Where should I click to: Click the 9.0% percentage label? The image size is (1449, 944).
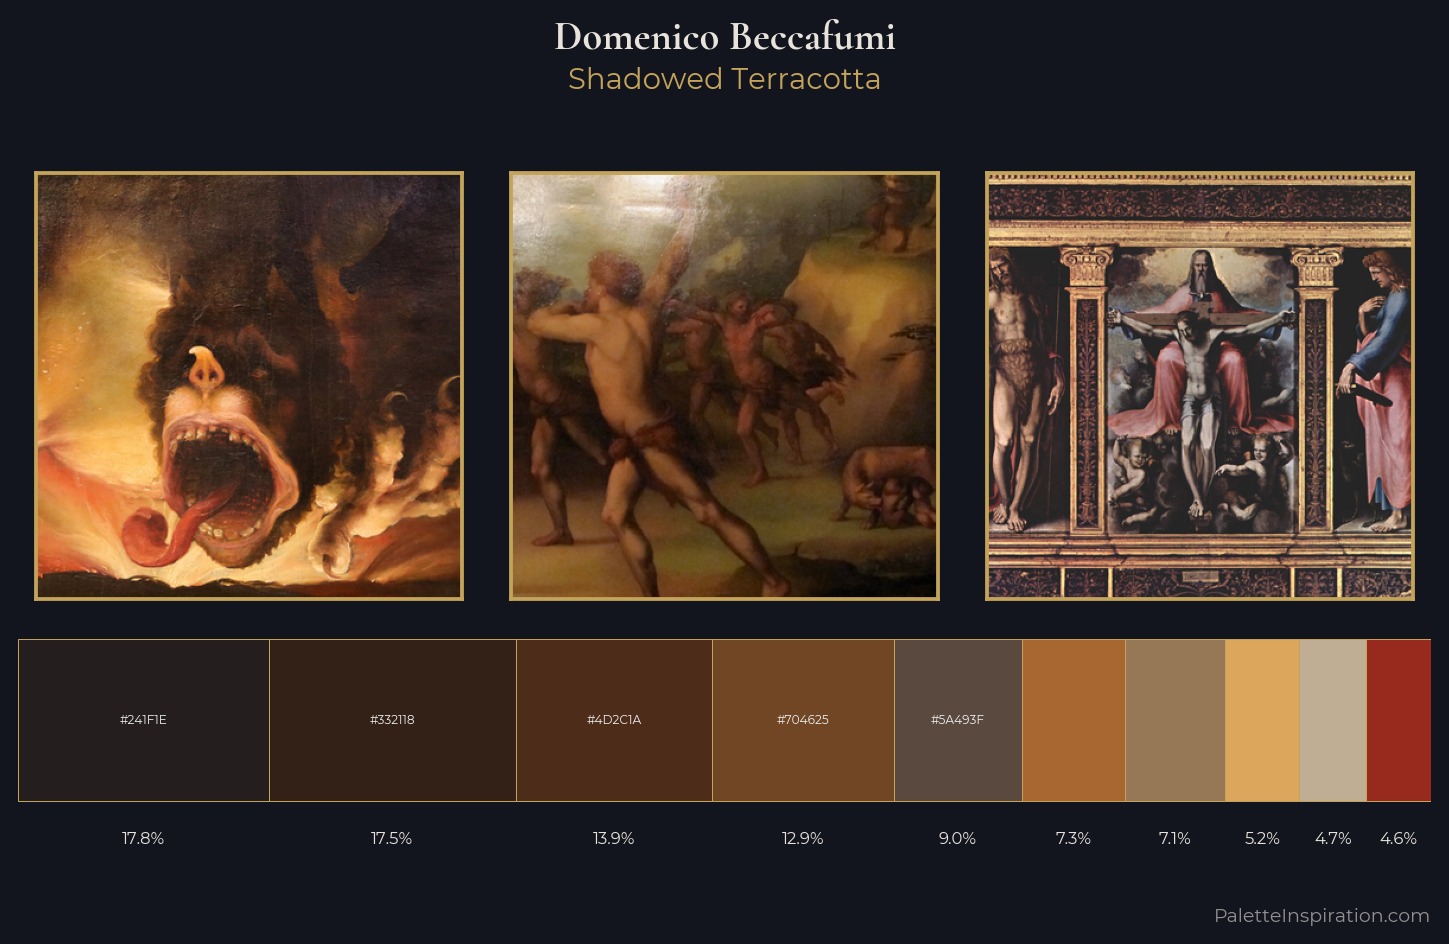click(x=957, y=838)
